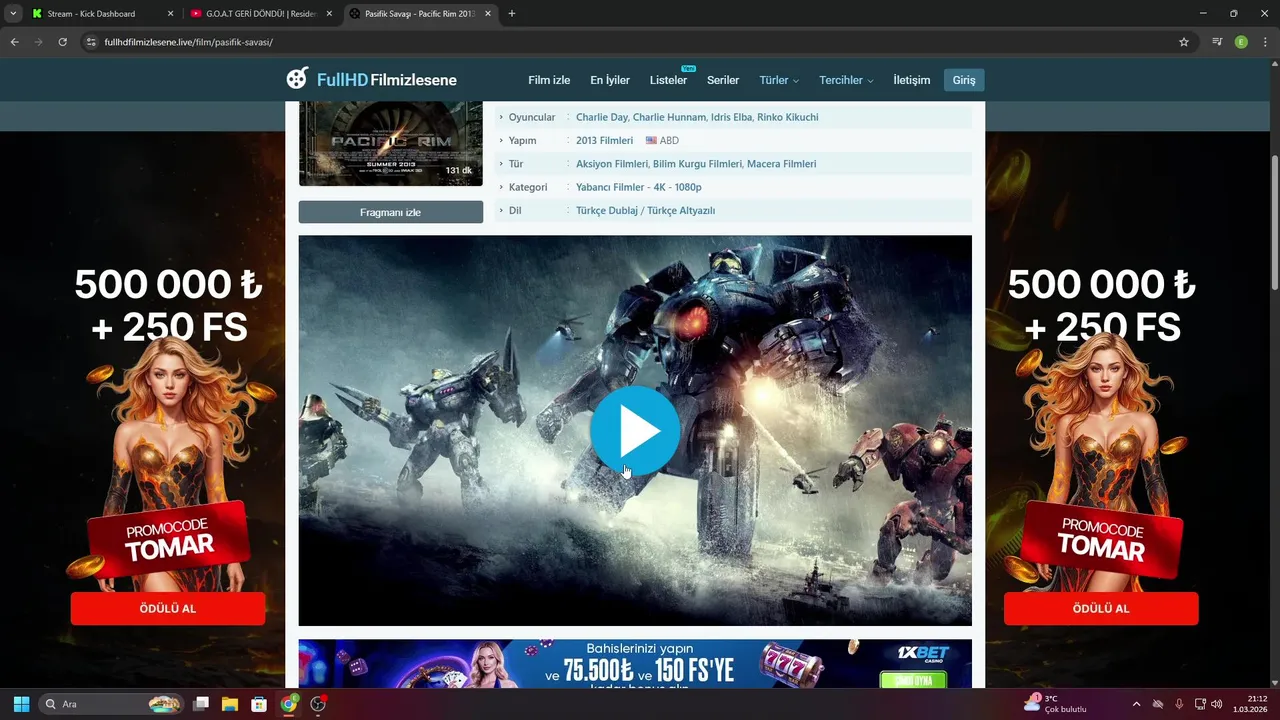Reload the current page

pos(62,42)
